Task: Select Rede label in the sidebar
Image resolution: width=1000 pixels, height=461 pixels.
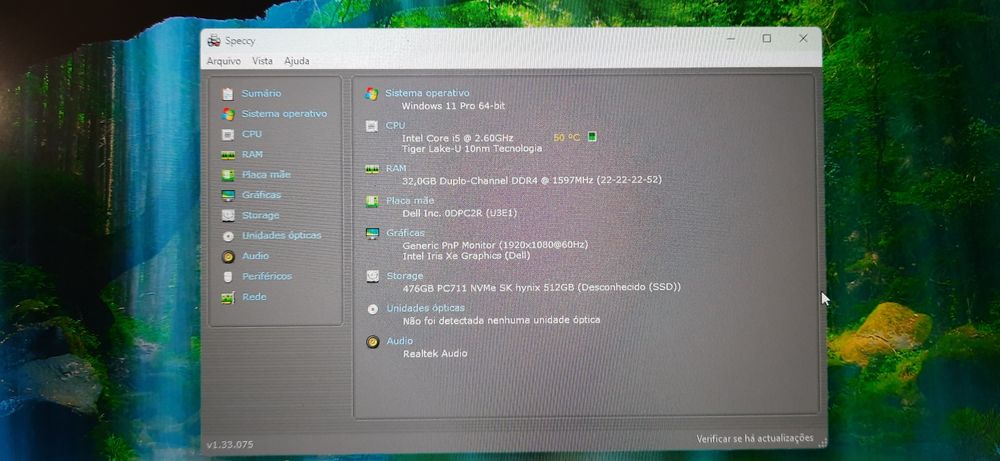Action: click(254, 296)
